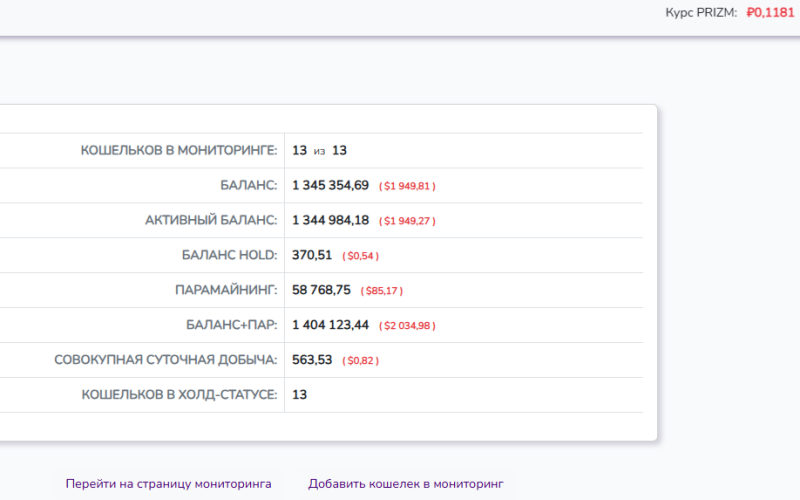Select the paramining value 58 768,75
The height and width of the screenshot is (500, 800).
321,291
